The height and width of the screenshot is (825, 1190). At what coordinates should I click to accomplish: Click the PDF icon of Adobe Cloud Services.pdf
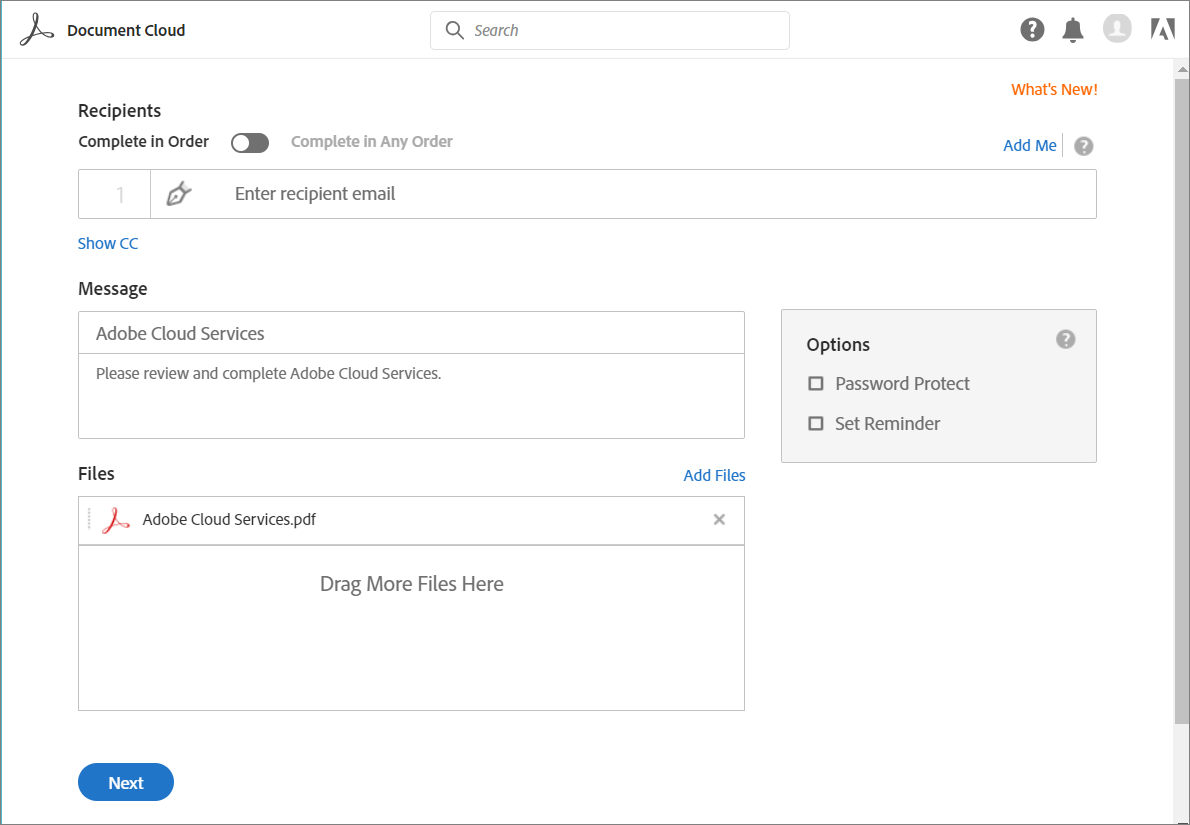pos(116,520)
